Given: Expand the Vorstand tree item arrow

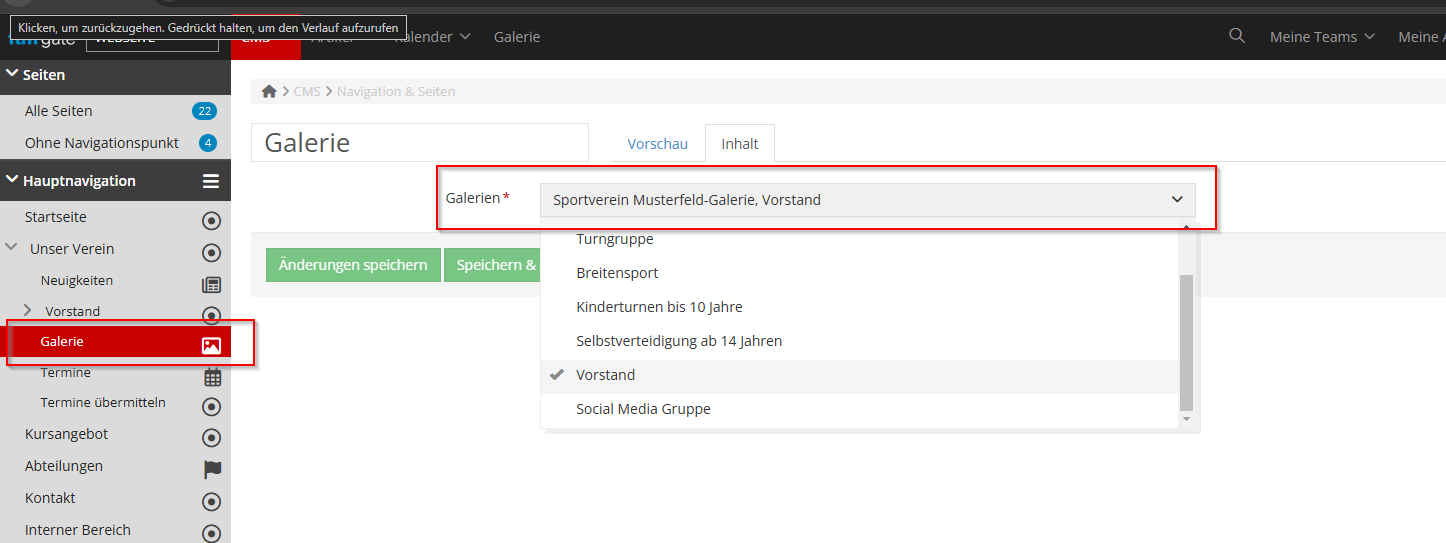Looking at the screenshot, I should coord(28,311).
